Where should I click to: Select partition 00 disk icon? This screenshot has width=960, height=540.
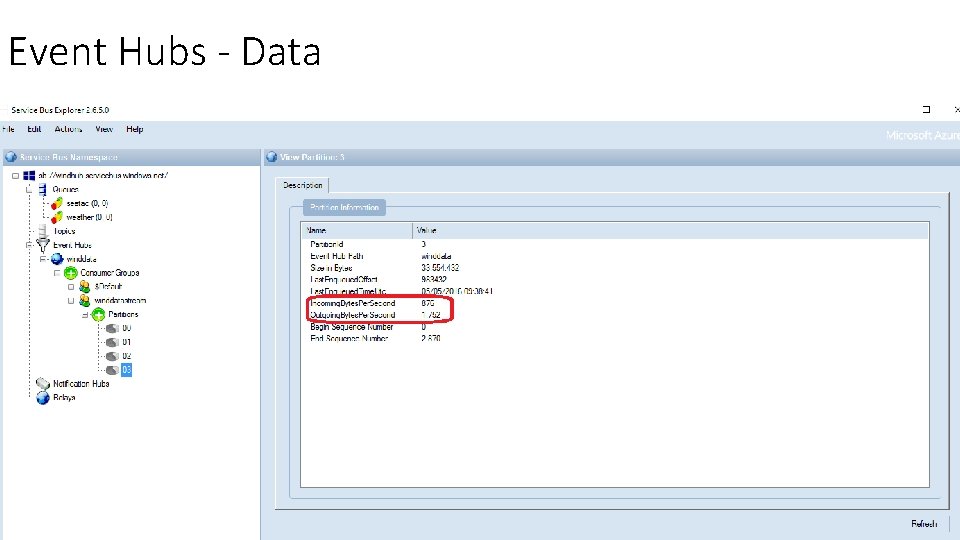click(x=112, y=329)
